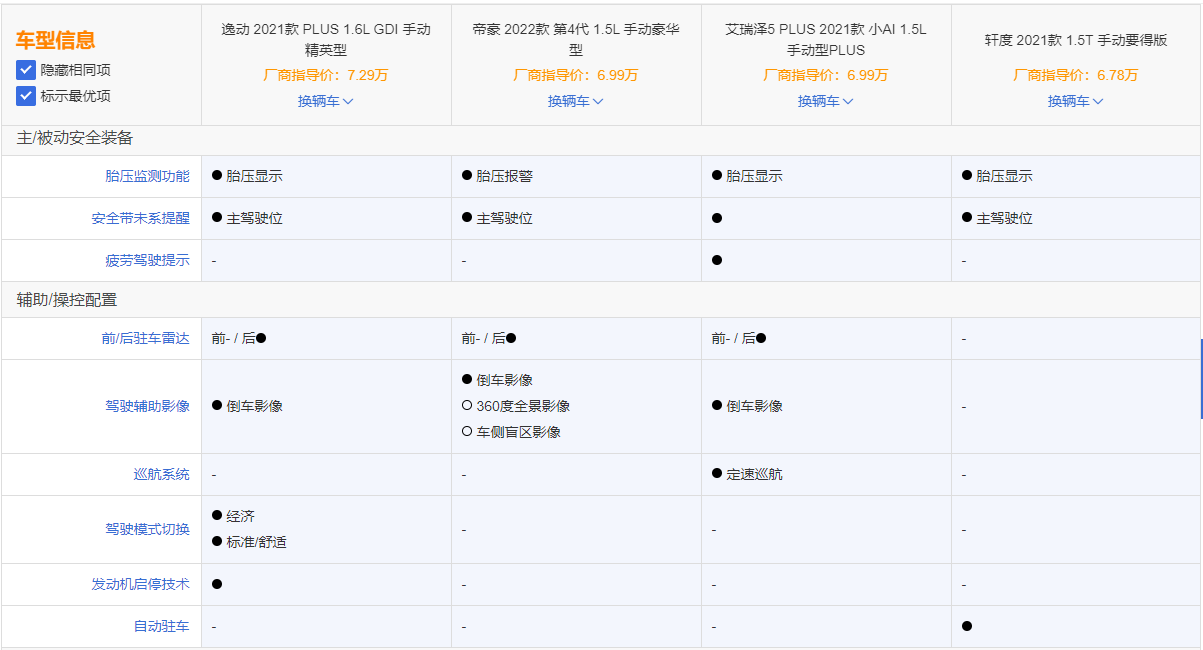
Task: Click the 安全带未系提醒 row label
Action: point(140,218)
